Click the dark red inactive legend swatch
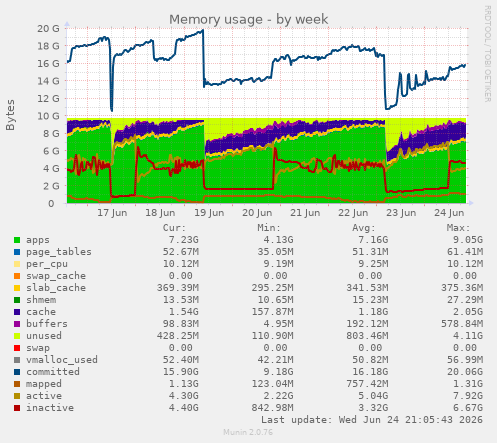This screenshot has width=497, height=443. (x=17, y=408)
